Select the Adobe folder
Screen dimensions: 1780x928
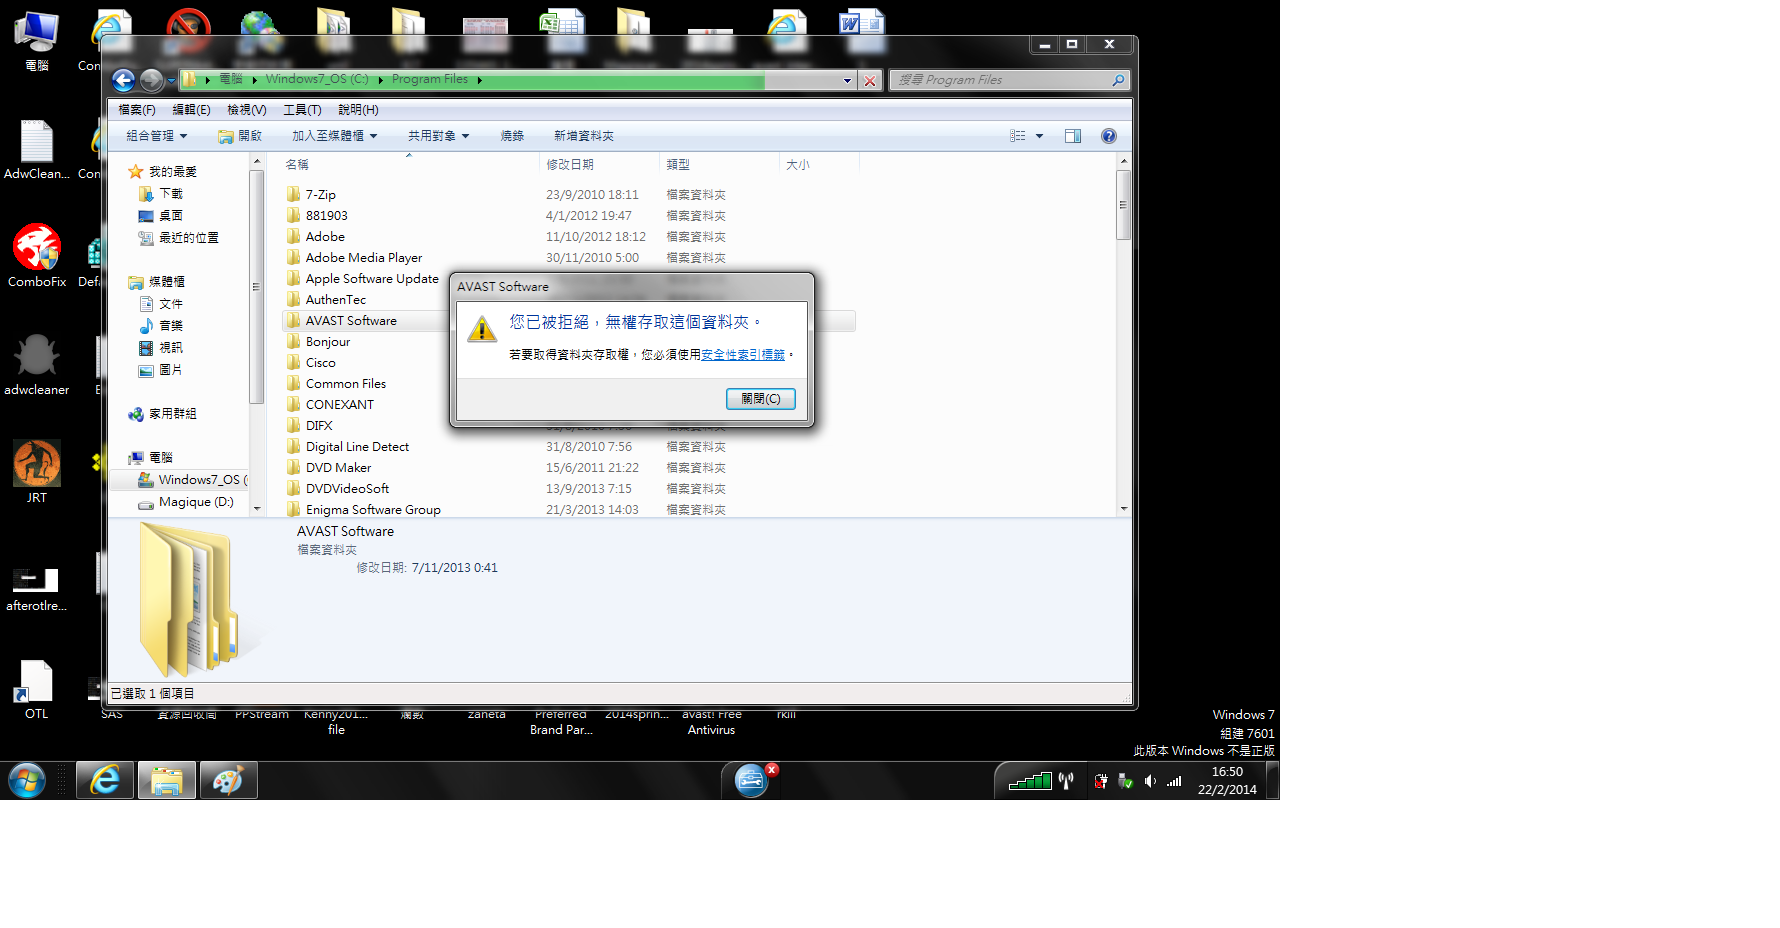point(325,237)
